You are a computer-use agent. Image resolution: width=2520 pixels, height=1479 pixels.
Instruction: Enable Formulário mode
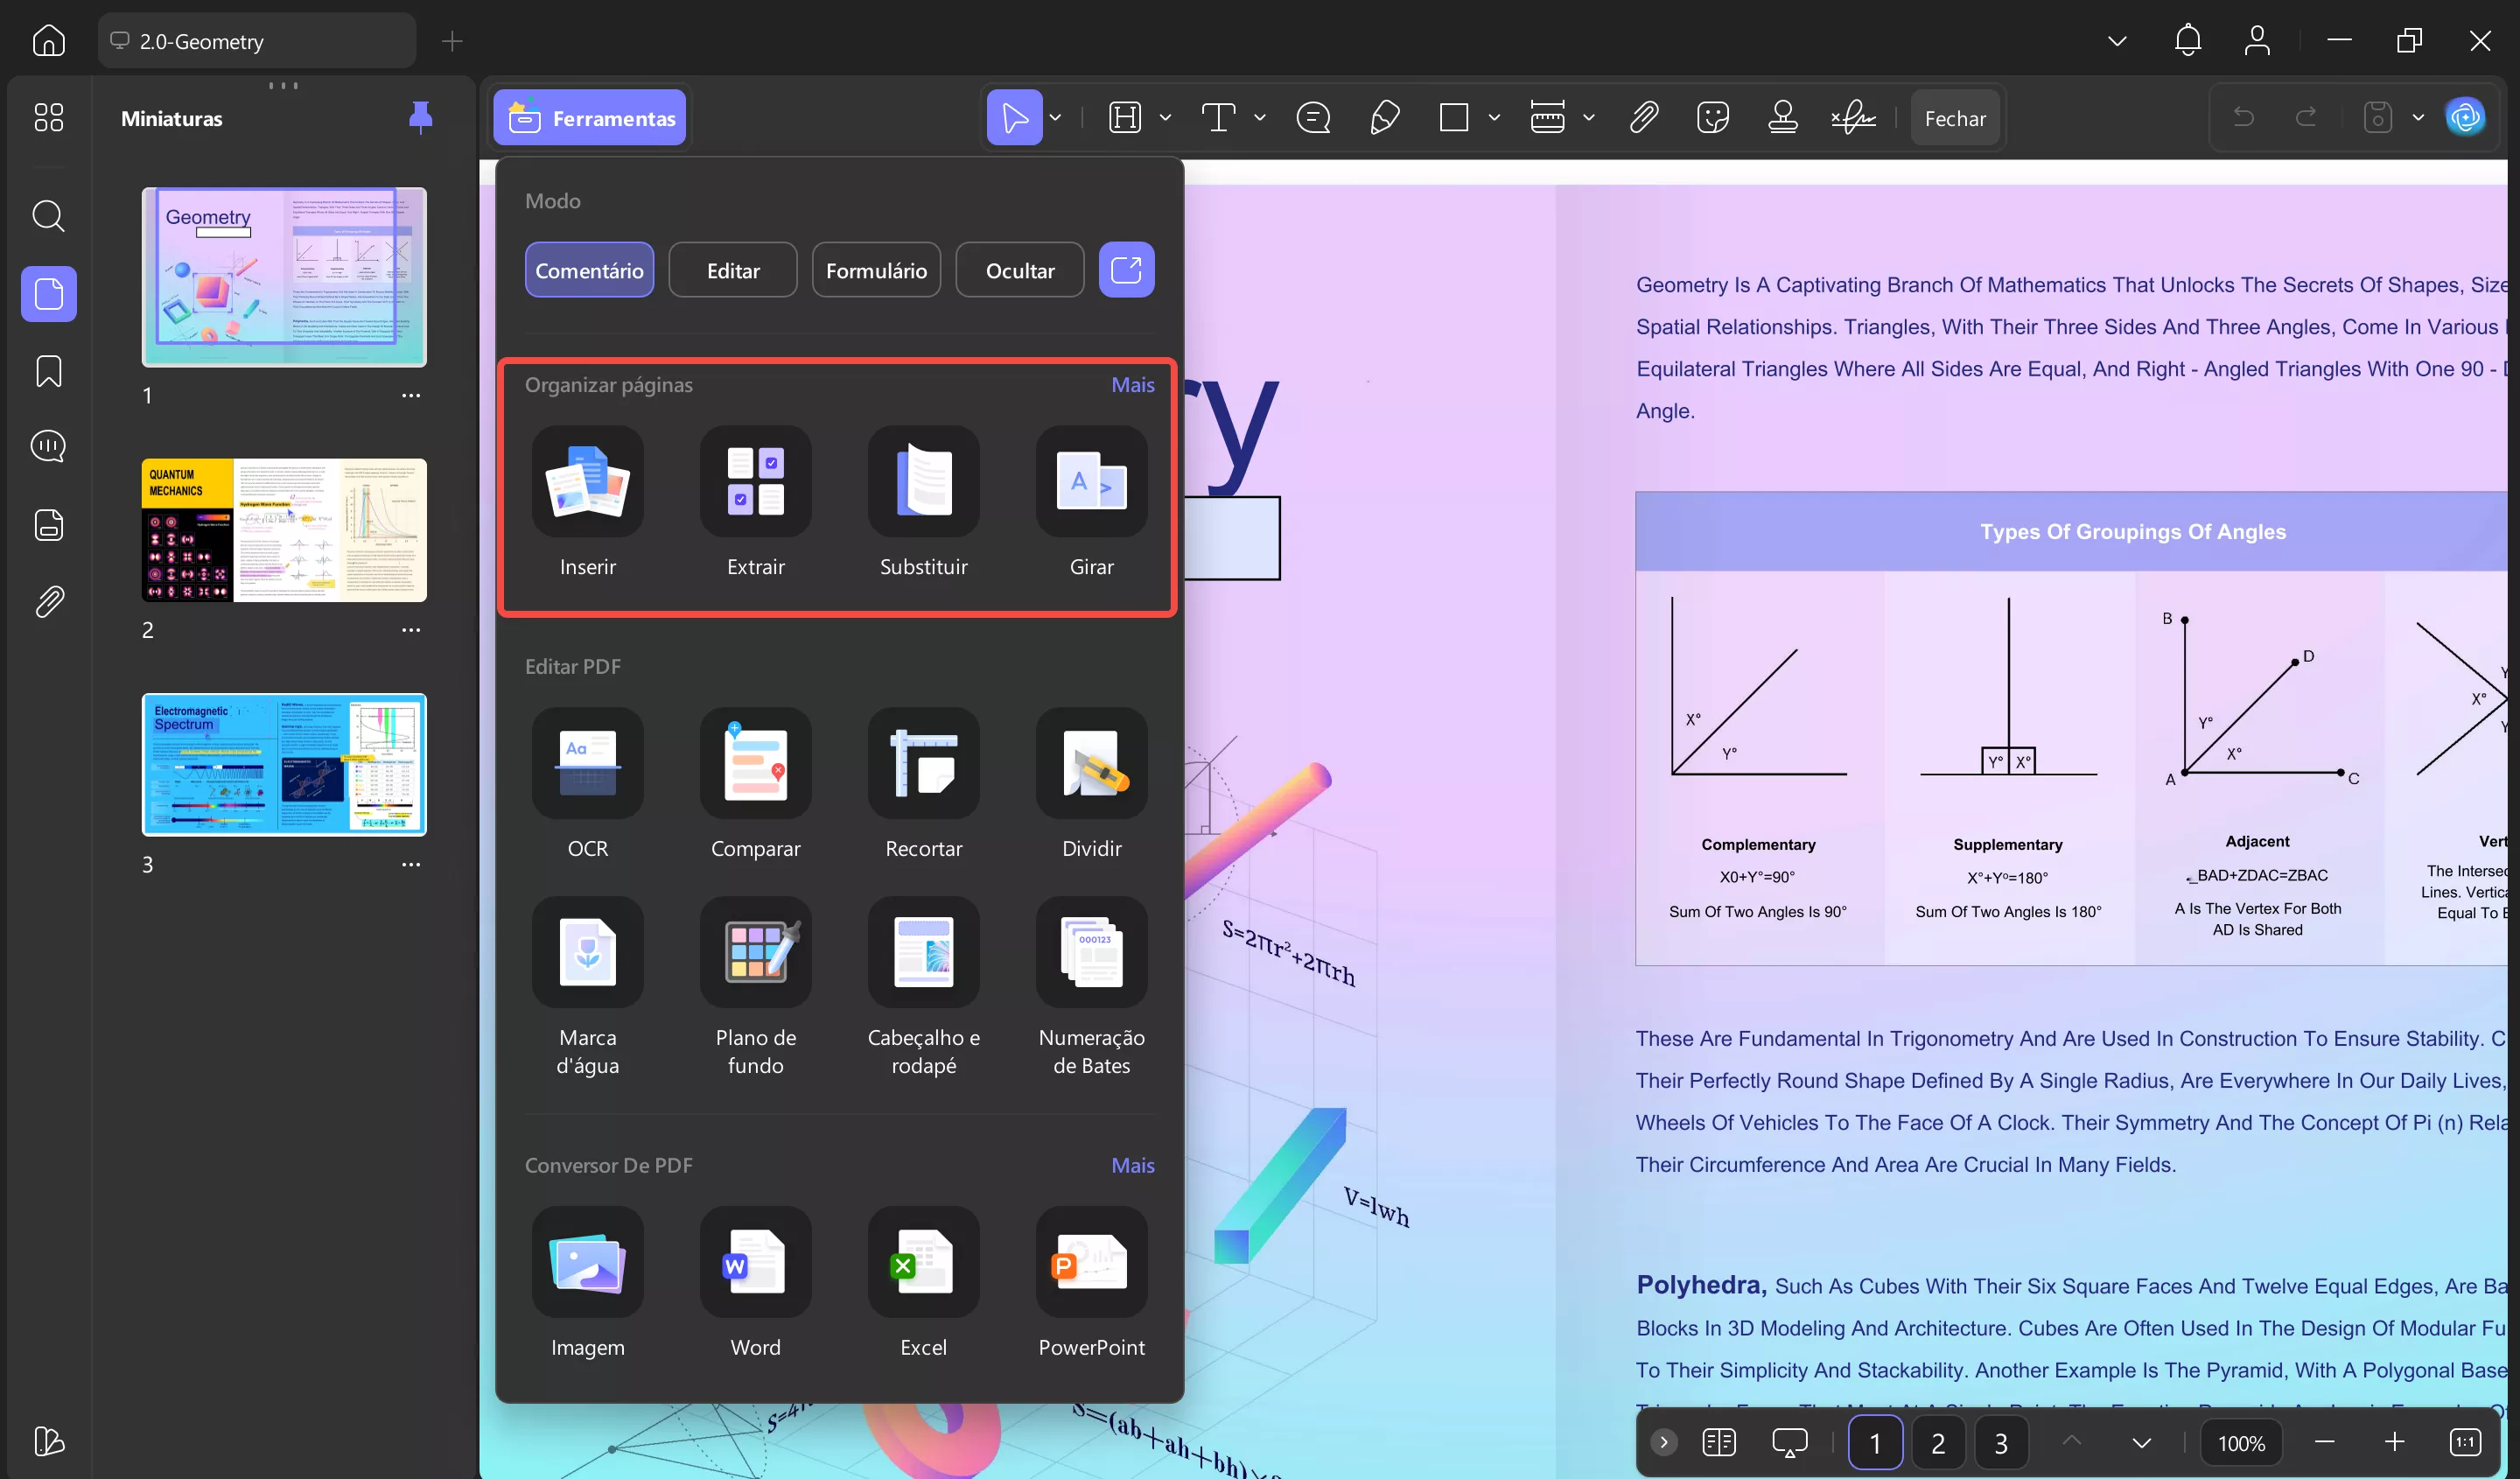click(876, 269)
